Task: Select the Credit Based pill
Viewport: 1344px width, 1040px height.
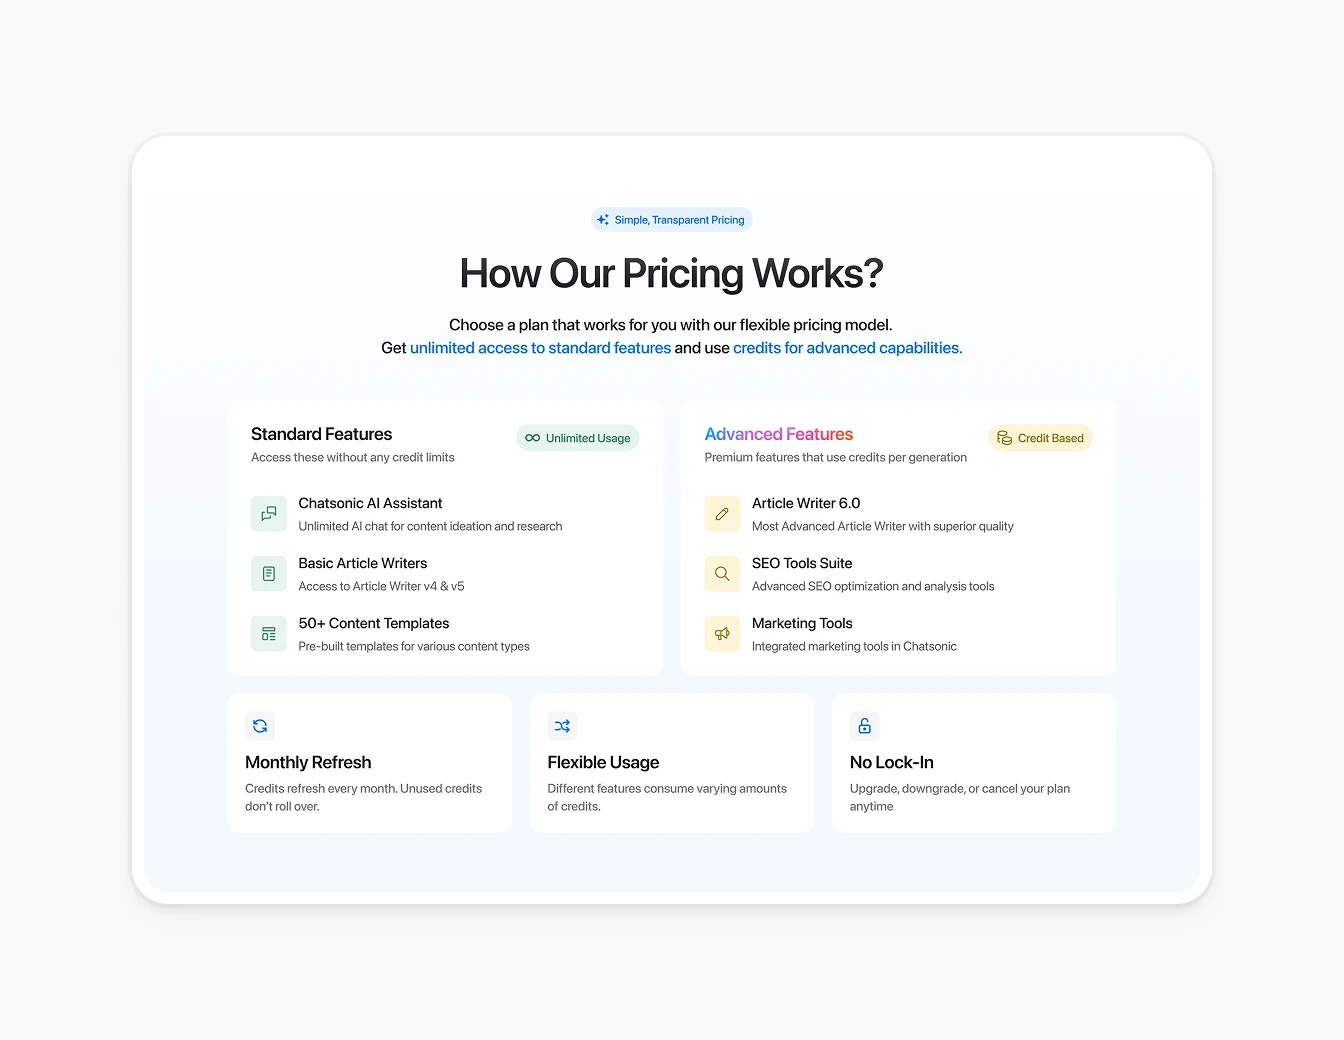Action: [x=1040, y=438]
